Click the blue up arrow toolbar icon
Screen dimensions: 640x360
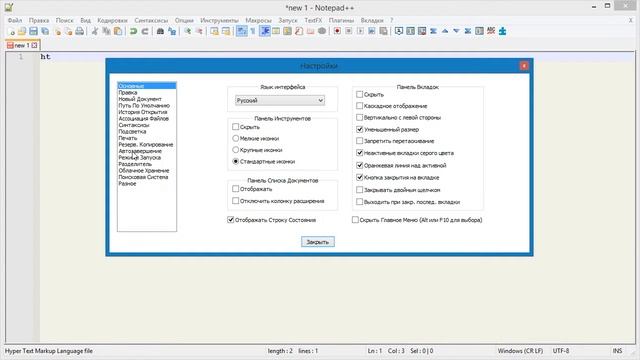445,31
